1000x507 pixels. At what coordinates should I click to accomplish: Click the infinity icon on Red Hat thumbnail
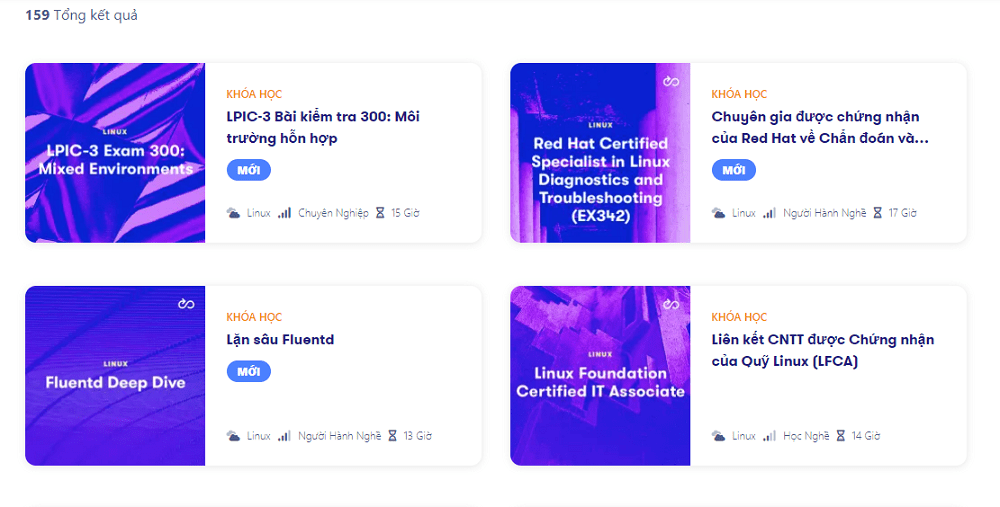click(x=670, y=81)
